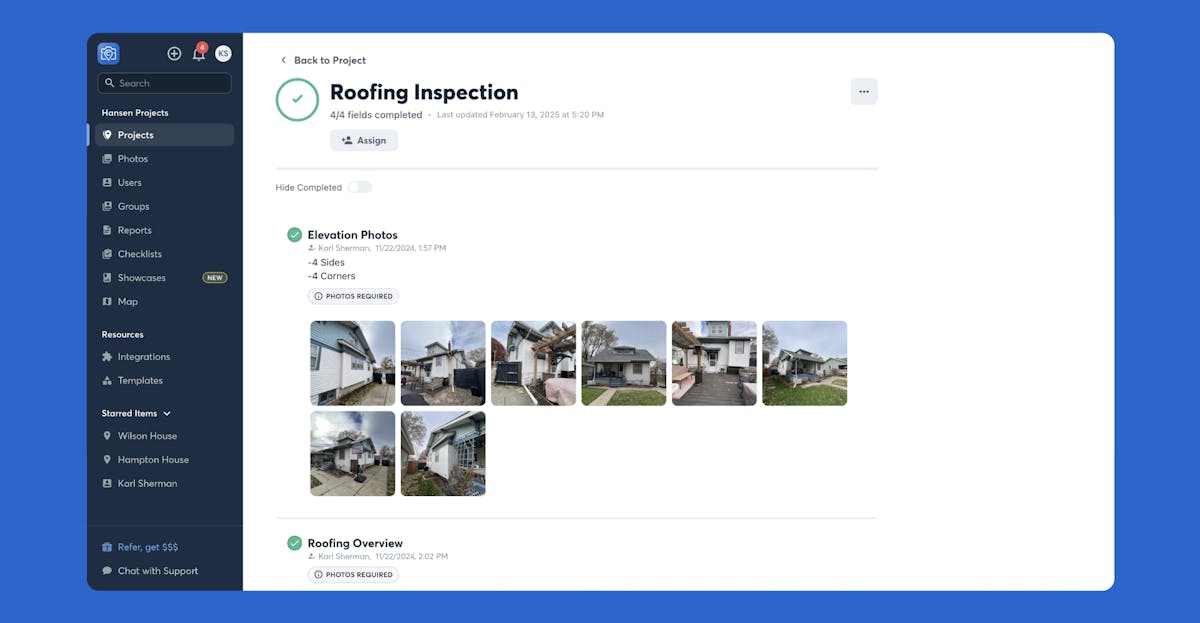Click the Search input field
1200x623 pixels.
click(x=164, y=84)
